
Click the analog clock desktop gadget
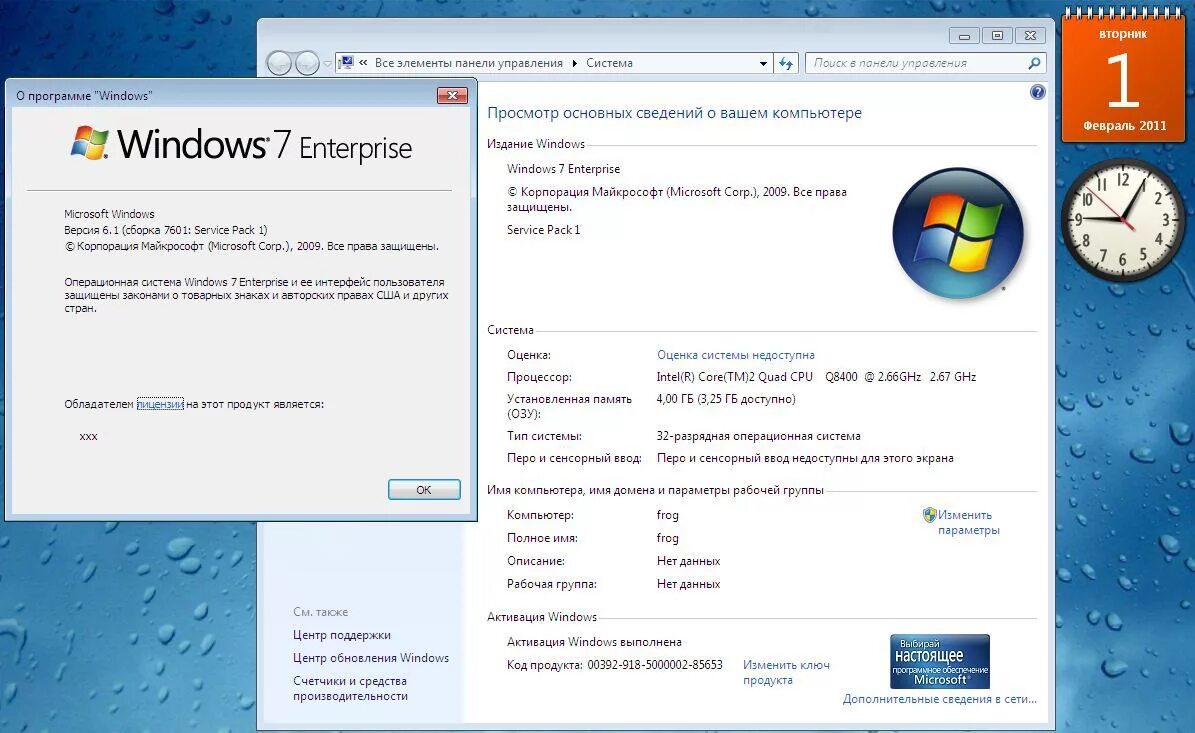pos(1123,219)
